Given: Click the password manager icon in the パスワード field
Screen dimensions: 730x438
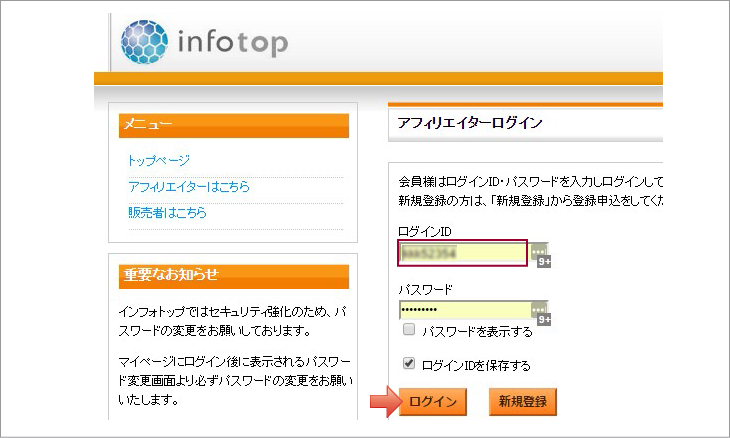Looking at the screenshot, I should click(x=539, y=309).
